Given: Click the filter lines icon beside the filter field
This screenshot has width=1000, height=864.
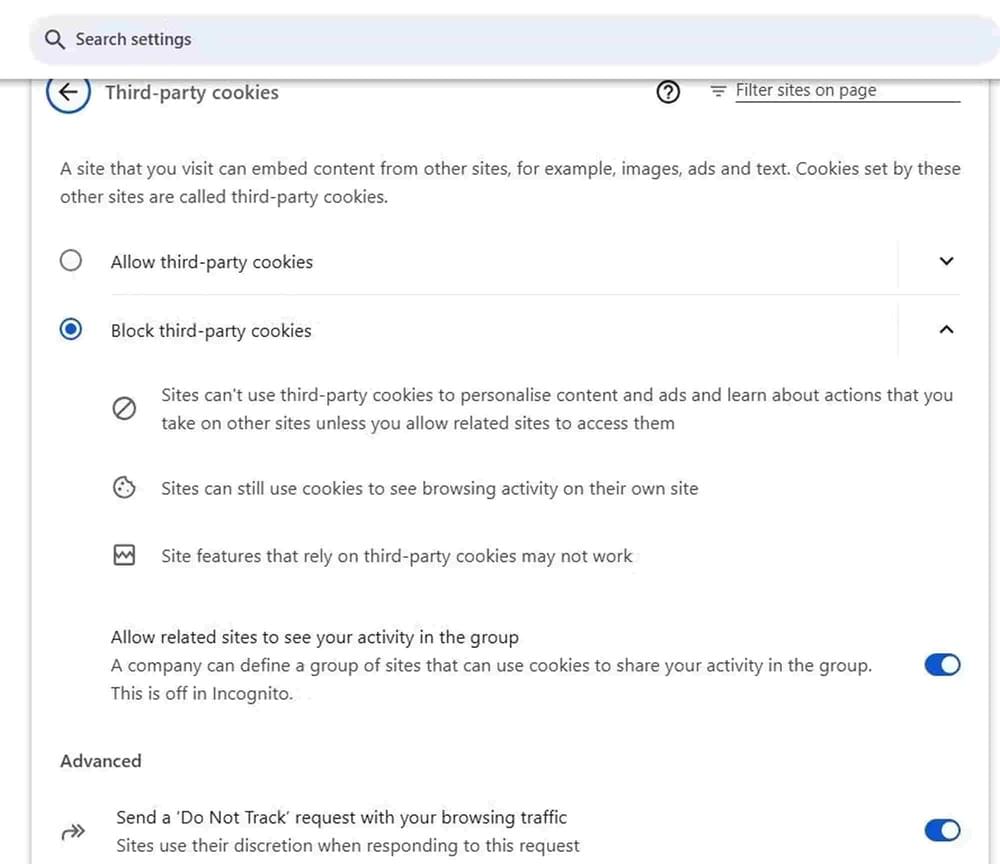Looking at the screenshot, I should tap(717, 91).
